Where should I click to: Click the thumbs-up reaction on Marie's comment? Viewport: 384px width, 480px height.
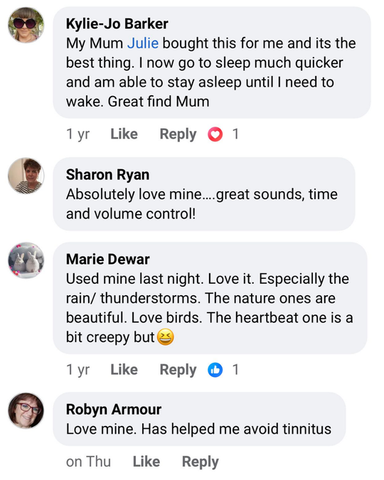pos(215,370)
